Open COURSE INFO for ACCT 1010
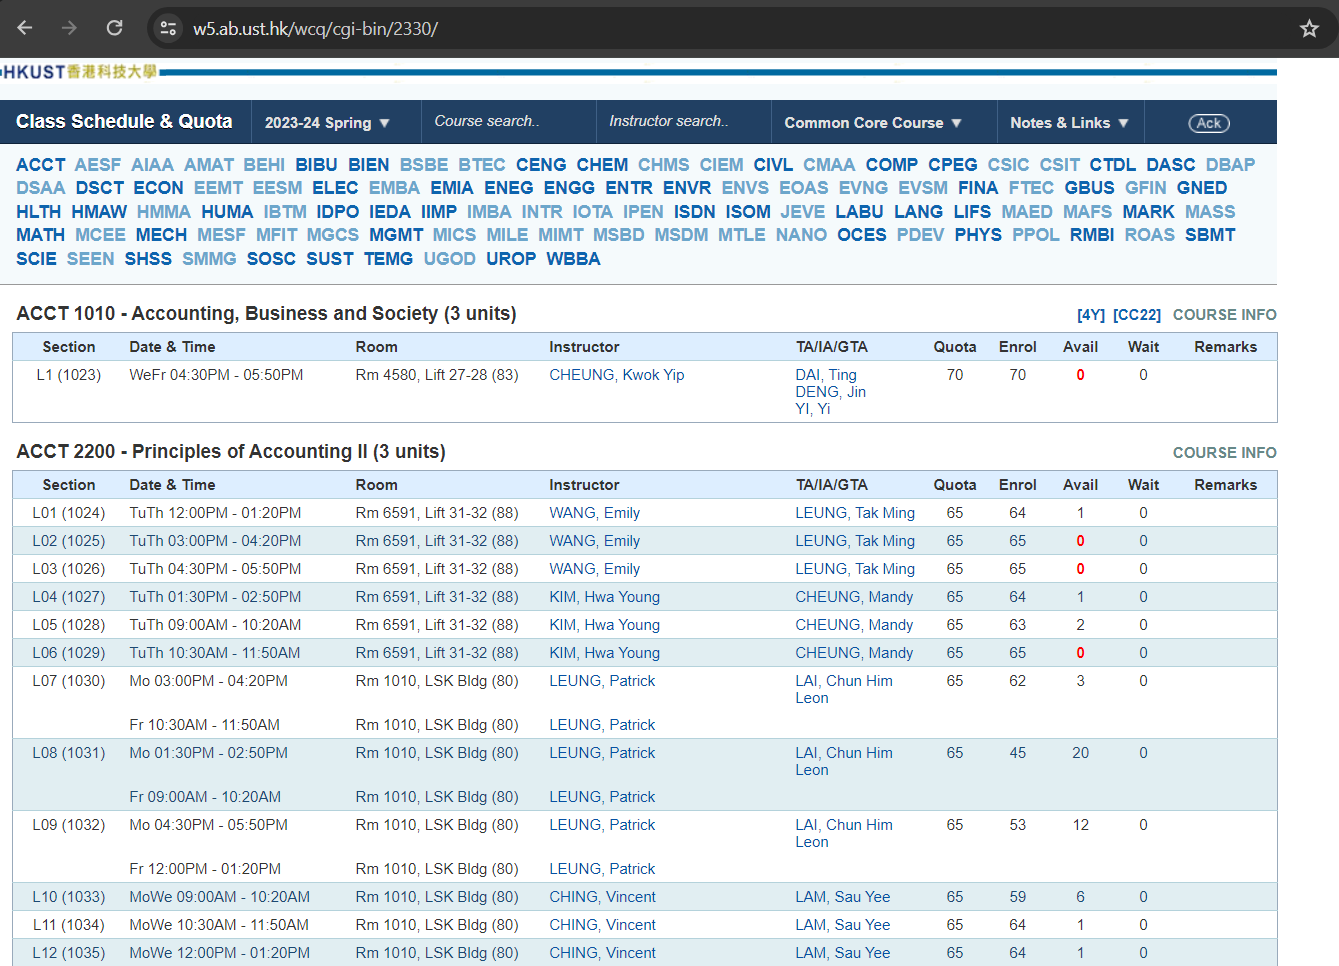The height and width of the screenshot is (966, 1339). pyautogui.click(x=1224, y=315)
